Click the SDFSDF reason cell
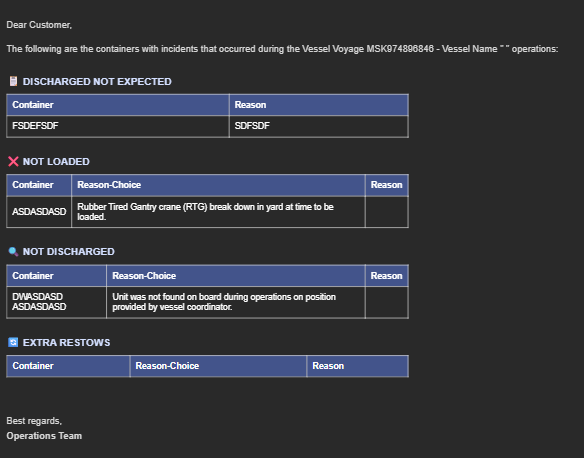584x458 pixels. pos(319,126)
